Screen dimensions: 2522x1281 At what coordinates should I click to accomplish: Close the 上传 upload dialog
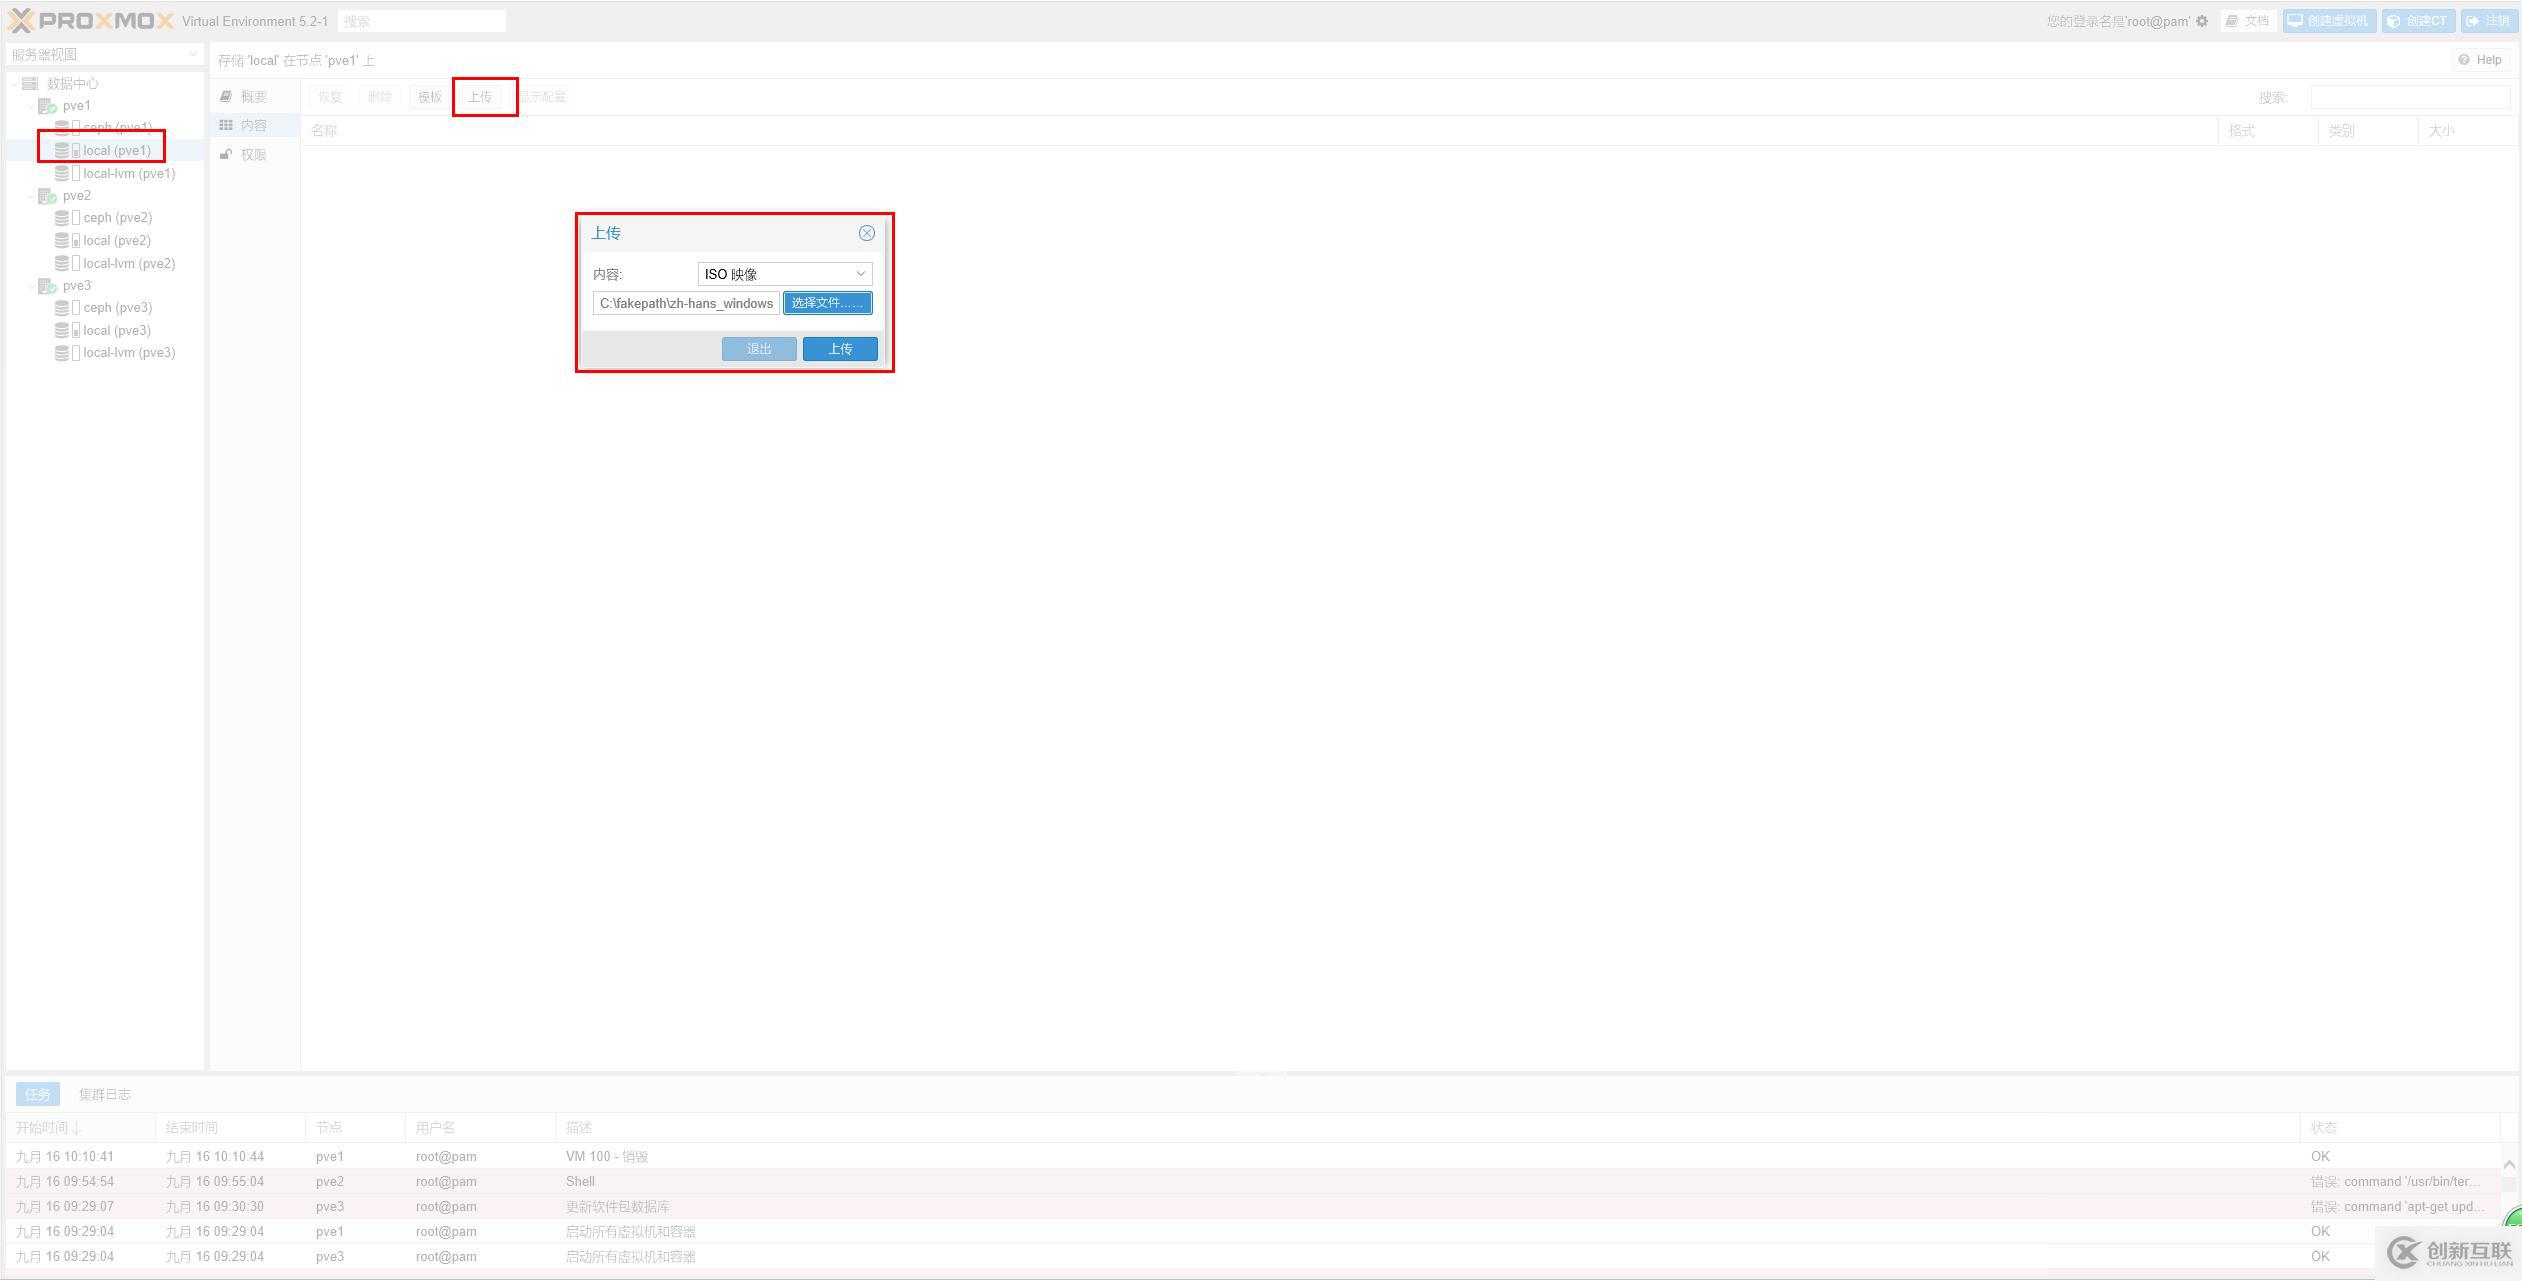pyautogui.click(x=866, y=233)
